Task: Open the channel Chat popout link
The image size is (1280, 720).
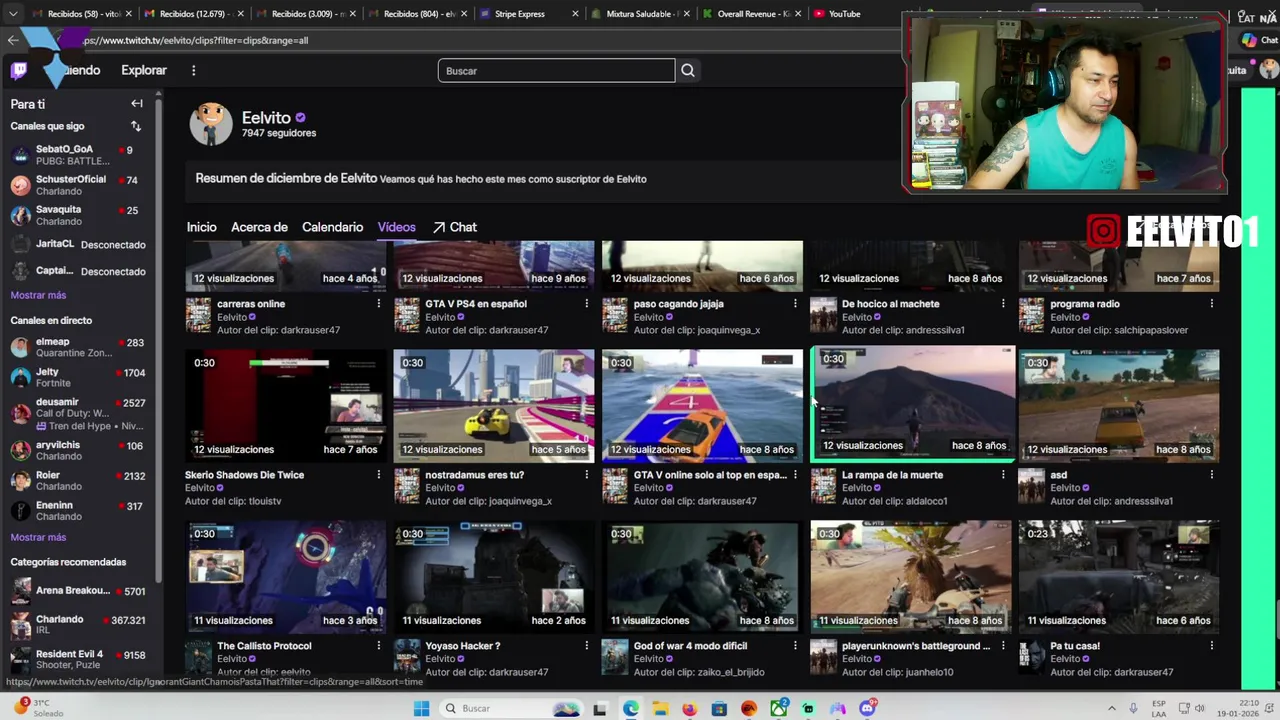Action: point(455,227)
